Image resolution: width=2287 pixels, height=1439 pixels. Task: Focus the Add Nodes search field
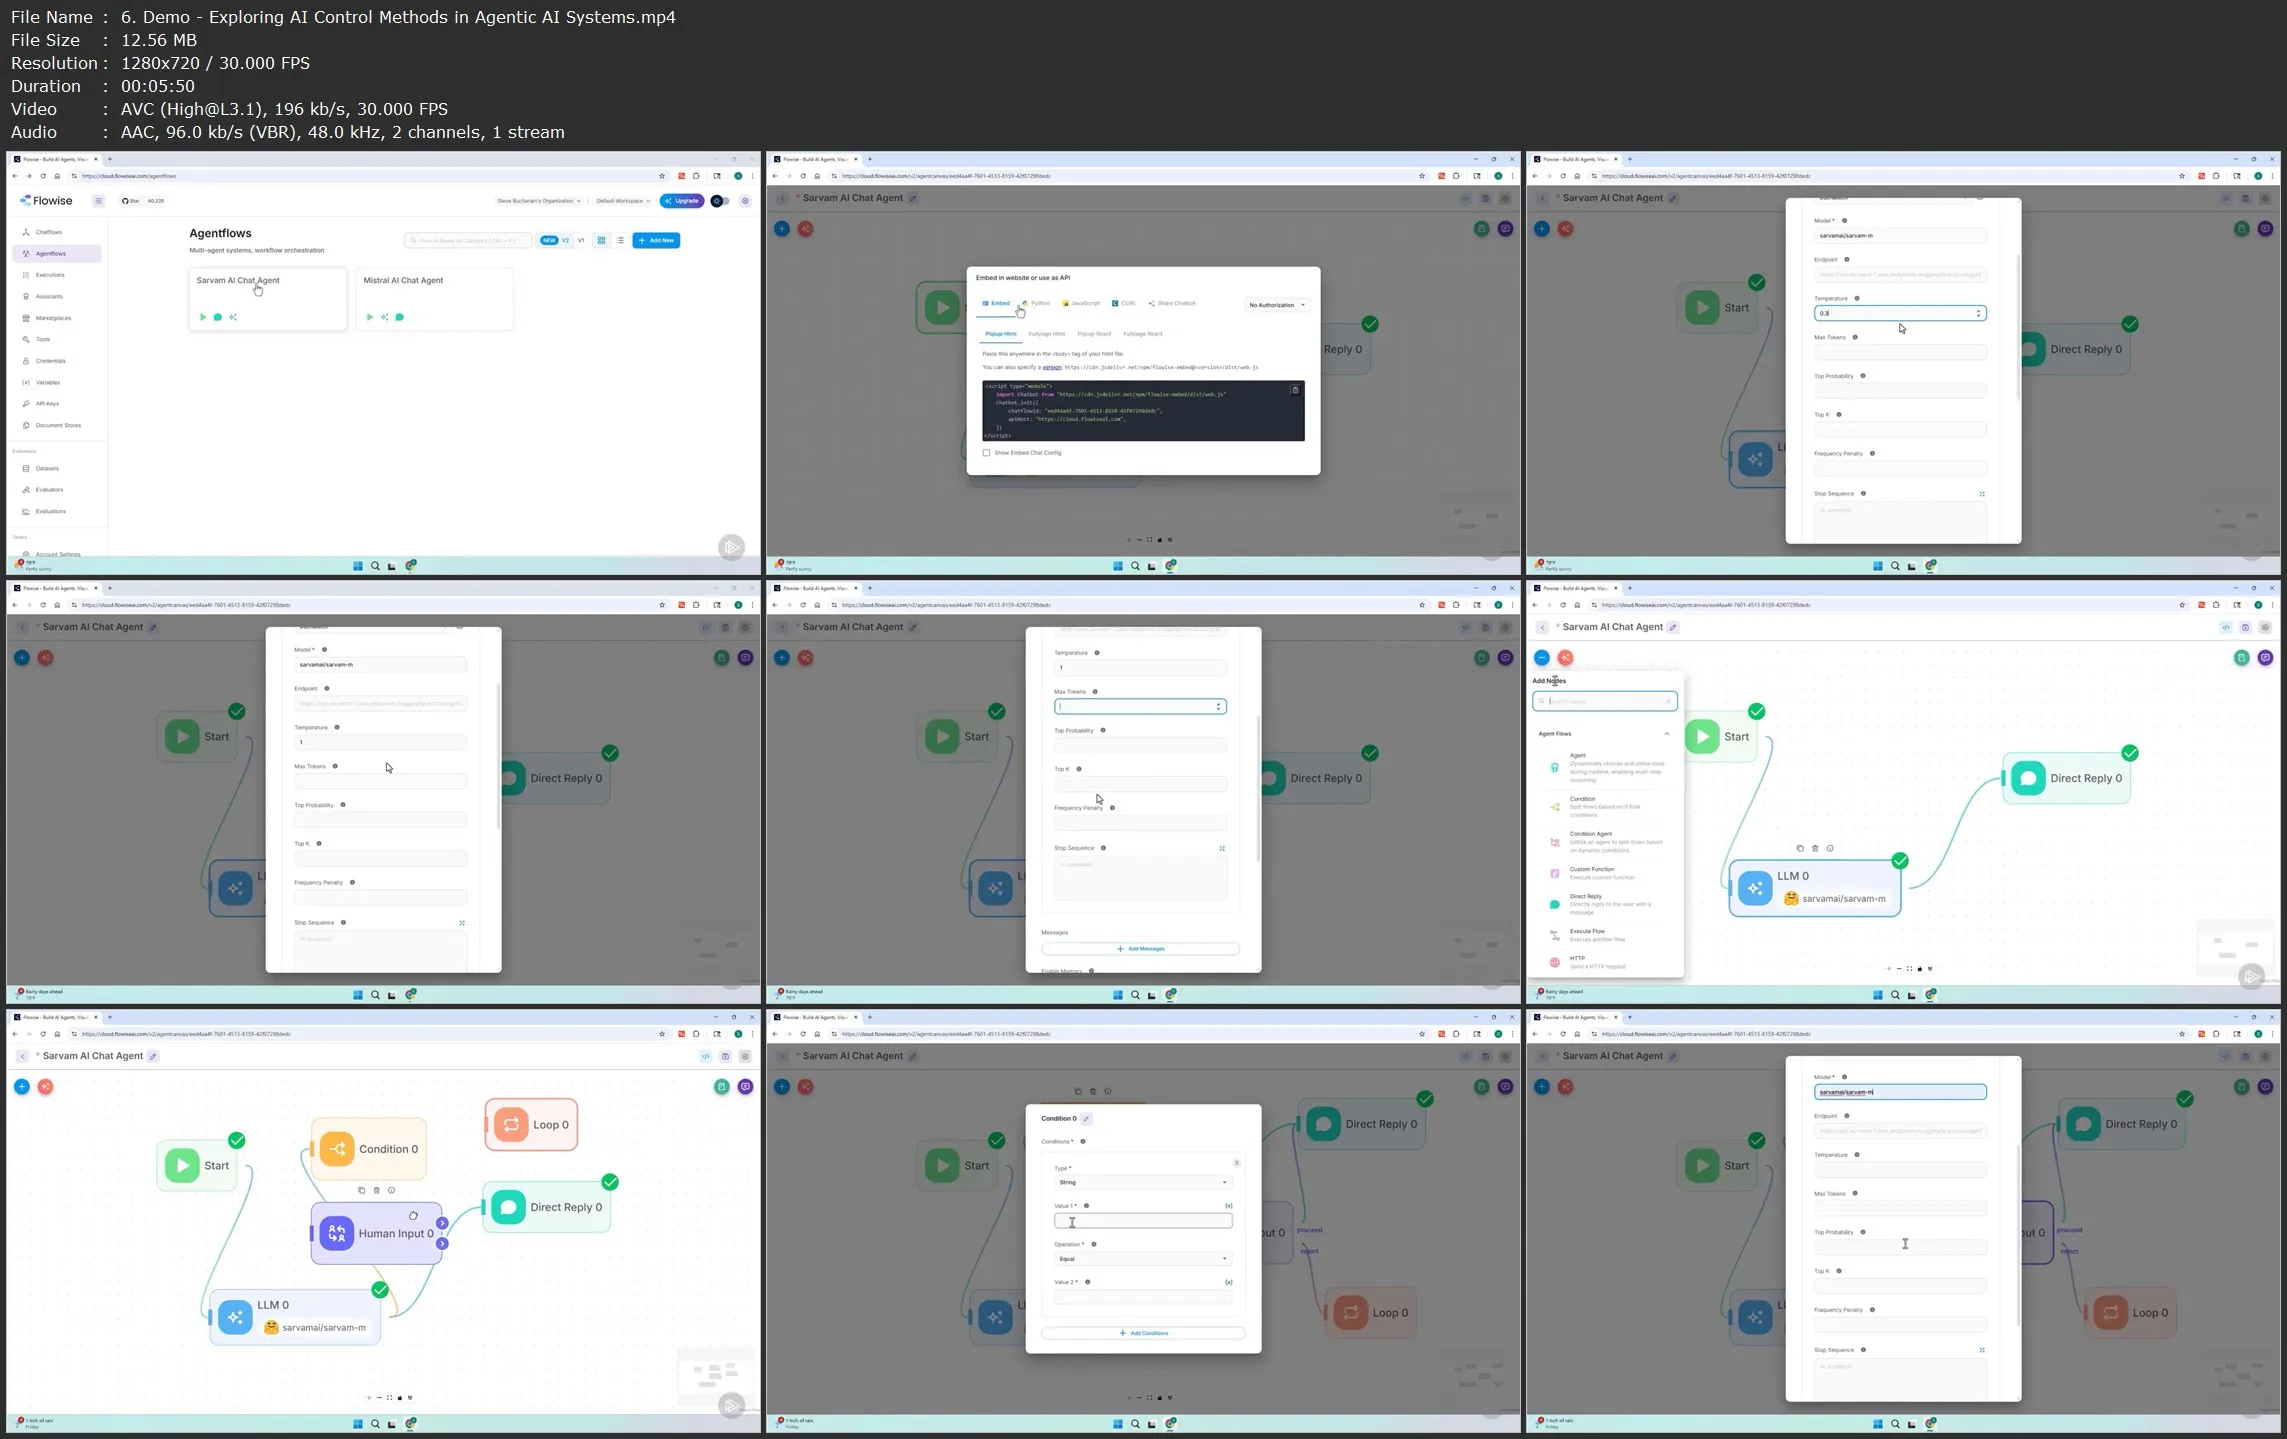(x=1604, y=701)
